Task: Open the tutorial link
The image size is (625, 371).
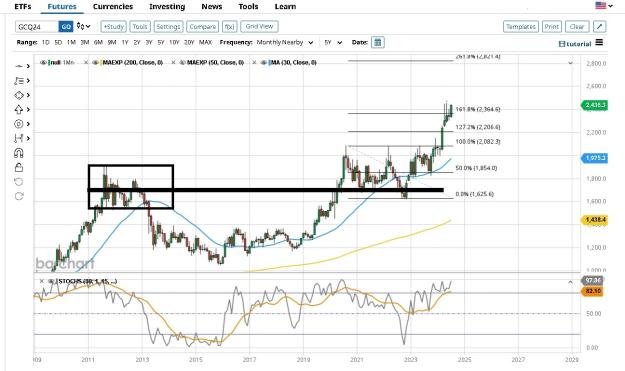Action: pyautogui.click(x=575, y=44)
